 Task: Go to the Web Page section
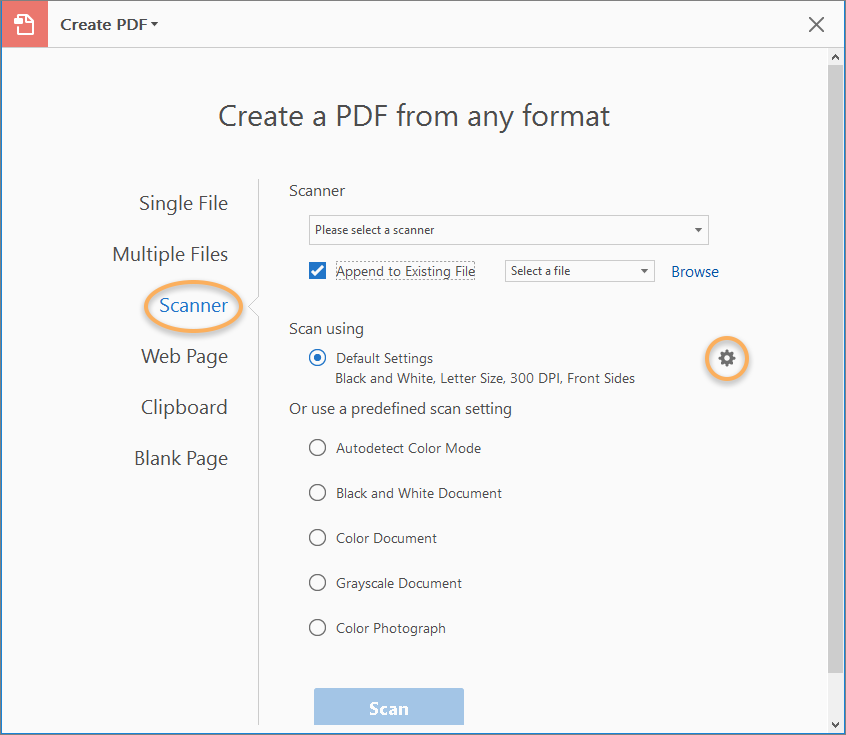pyautogui.click(x=184, y=356)
